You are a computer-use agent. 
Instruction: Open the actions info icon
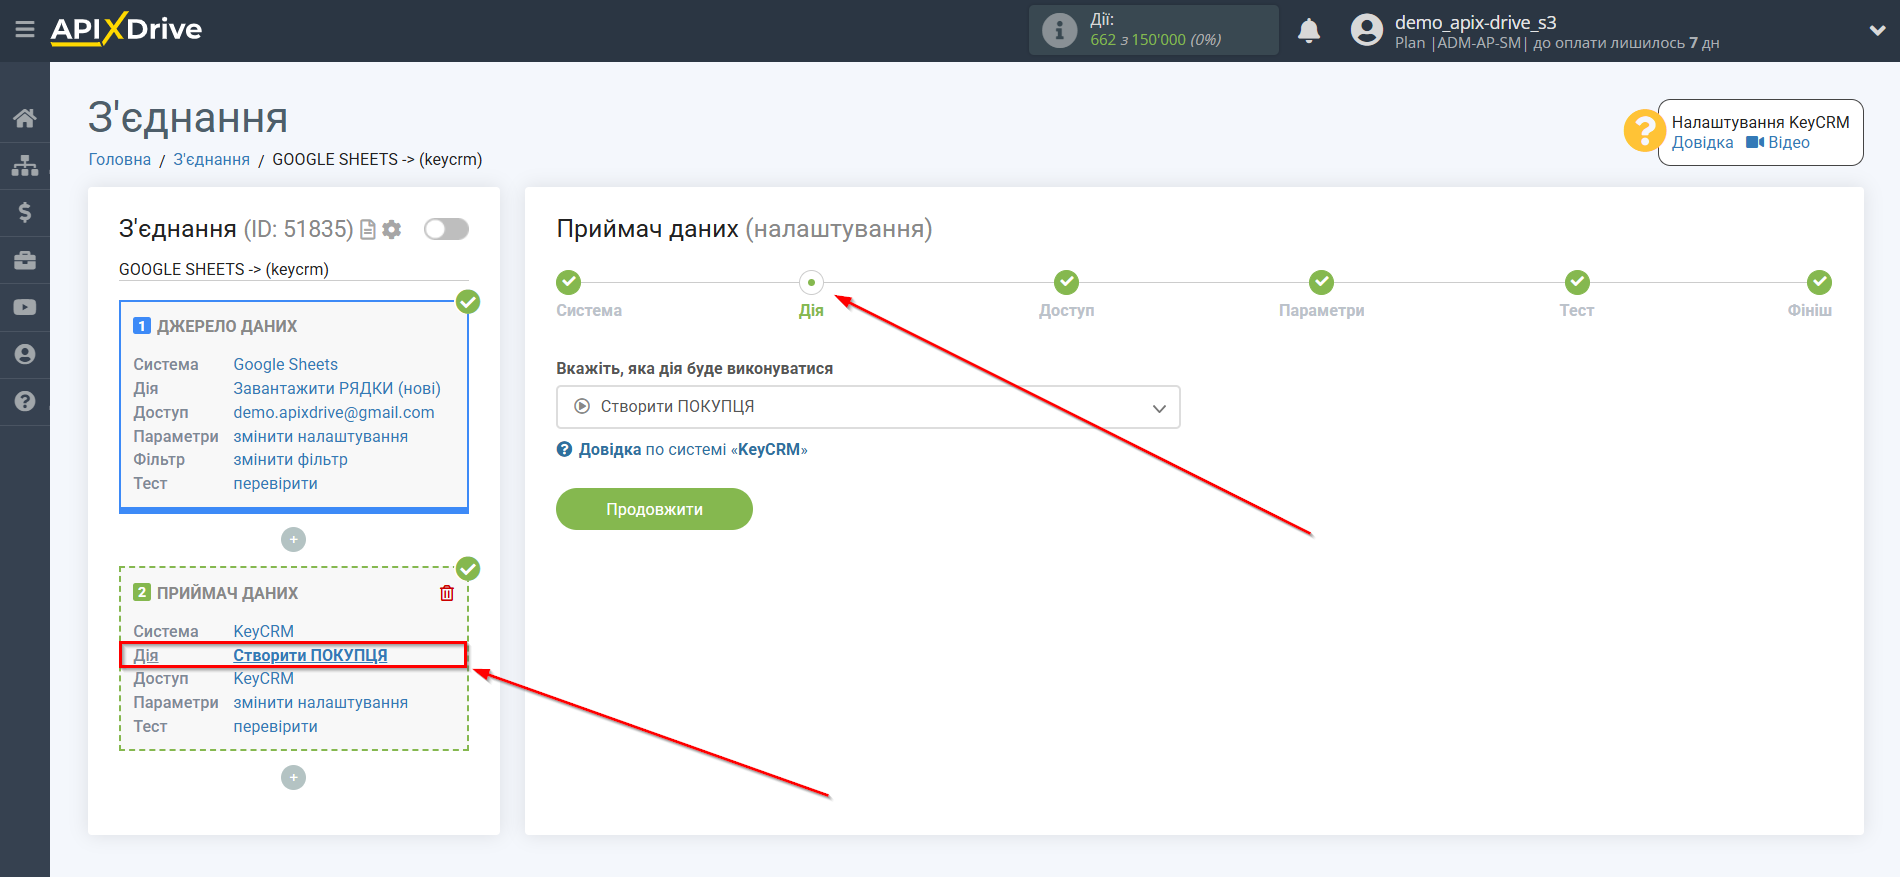(x=1059, y=30)
